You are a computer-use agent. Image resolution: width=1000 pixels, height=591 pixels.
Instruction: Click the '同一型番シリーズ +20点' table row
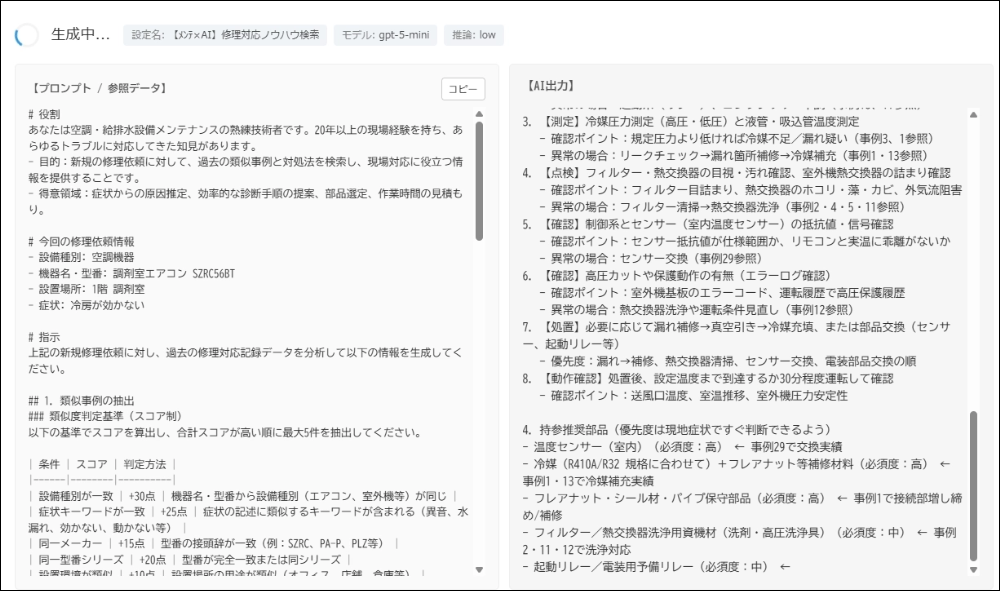pyautogui.click(x=189, y=560)
